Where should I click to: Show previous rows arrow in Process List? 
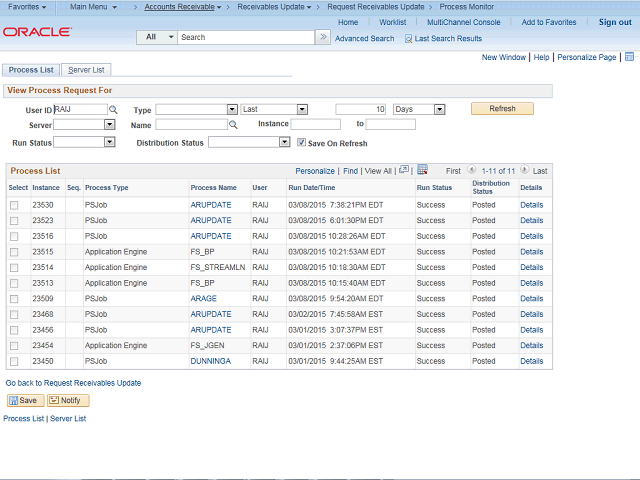coord(469,171)
